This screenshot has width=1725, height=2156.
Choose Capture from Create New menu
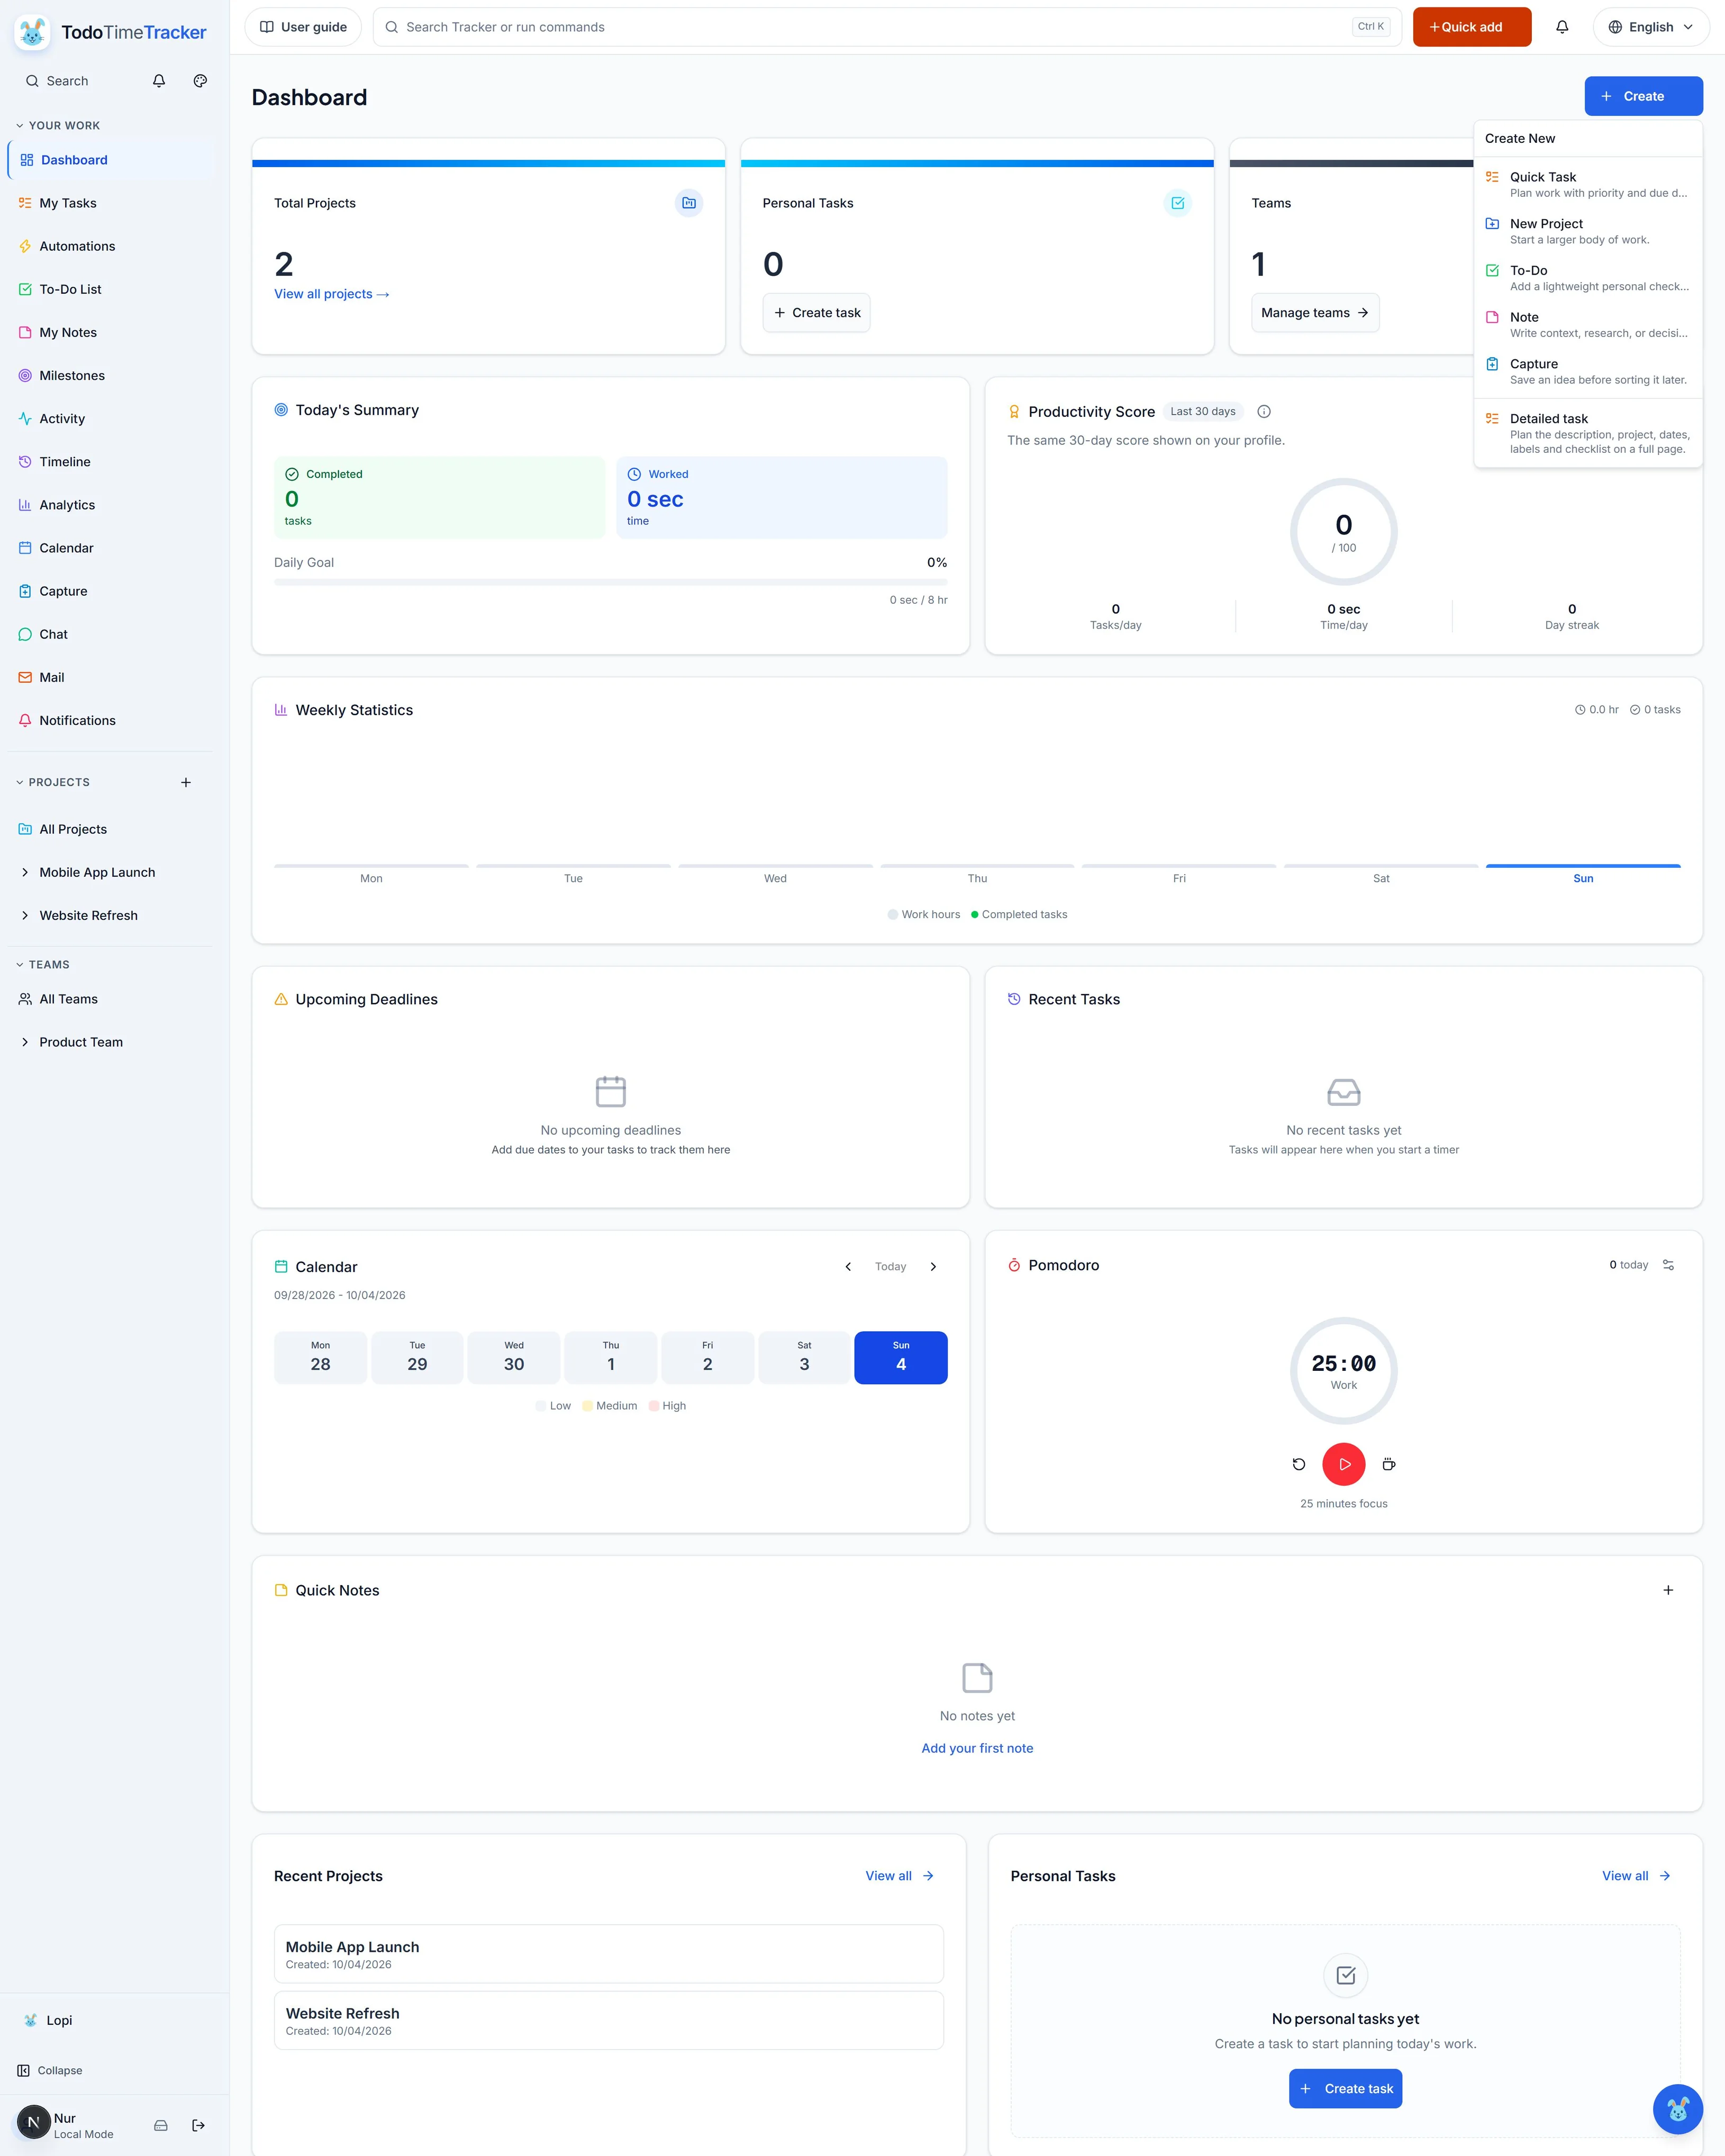point(1588,371)
